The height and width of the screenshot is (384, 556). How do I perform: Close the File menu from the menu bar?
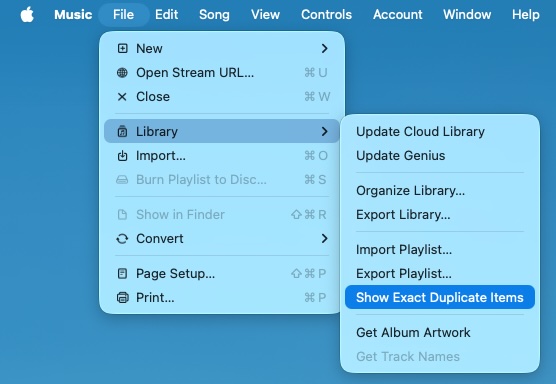pyautogui.click(x=123, y=15)
